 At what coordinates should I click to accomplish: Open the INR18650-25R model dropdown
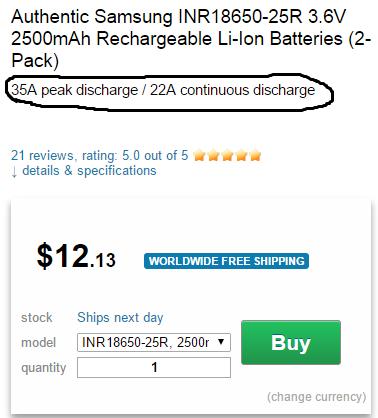(x=154, y=342)
